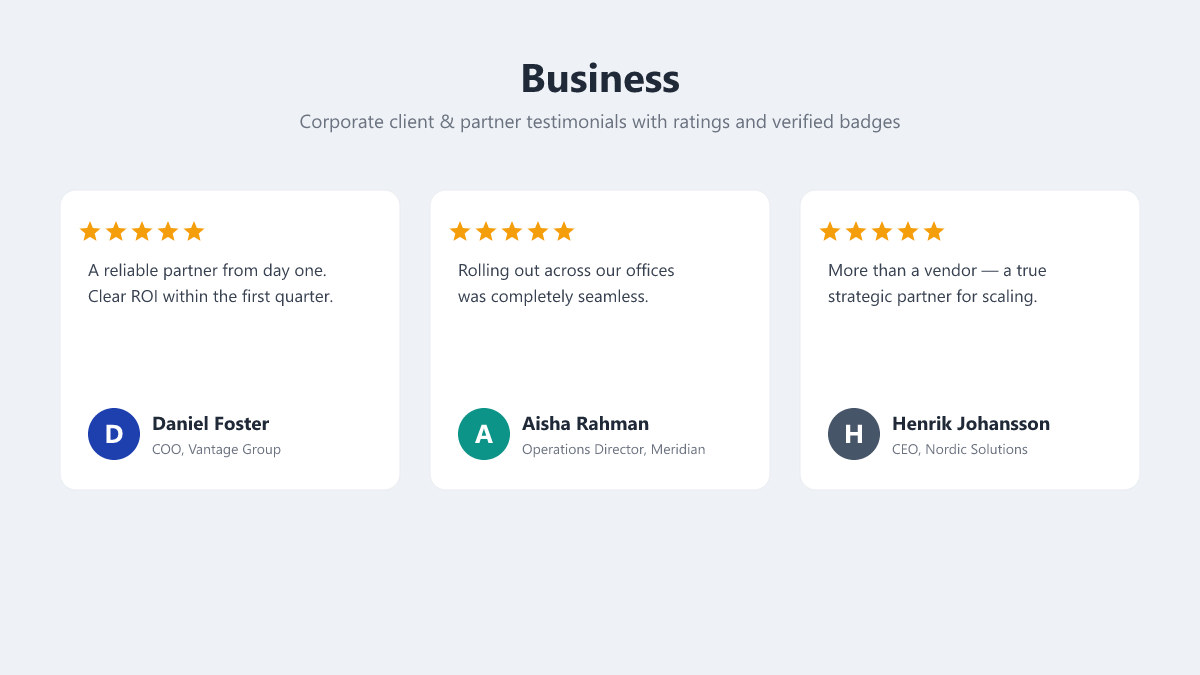Click the 'Rolling out across our offices' quote
This screenshot has width=1200, height=675.
[x=566, y=283]
